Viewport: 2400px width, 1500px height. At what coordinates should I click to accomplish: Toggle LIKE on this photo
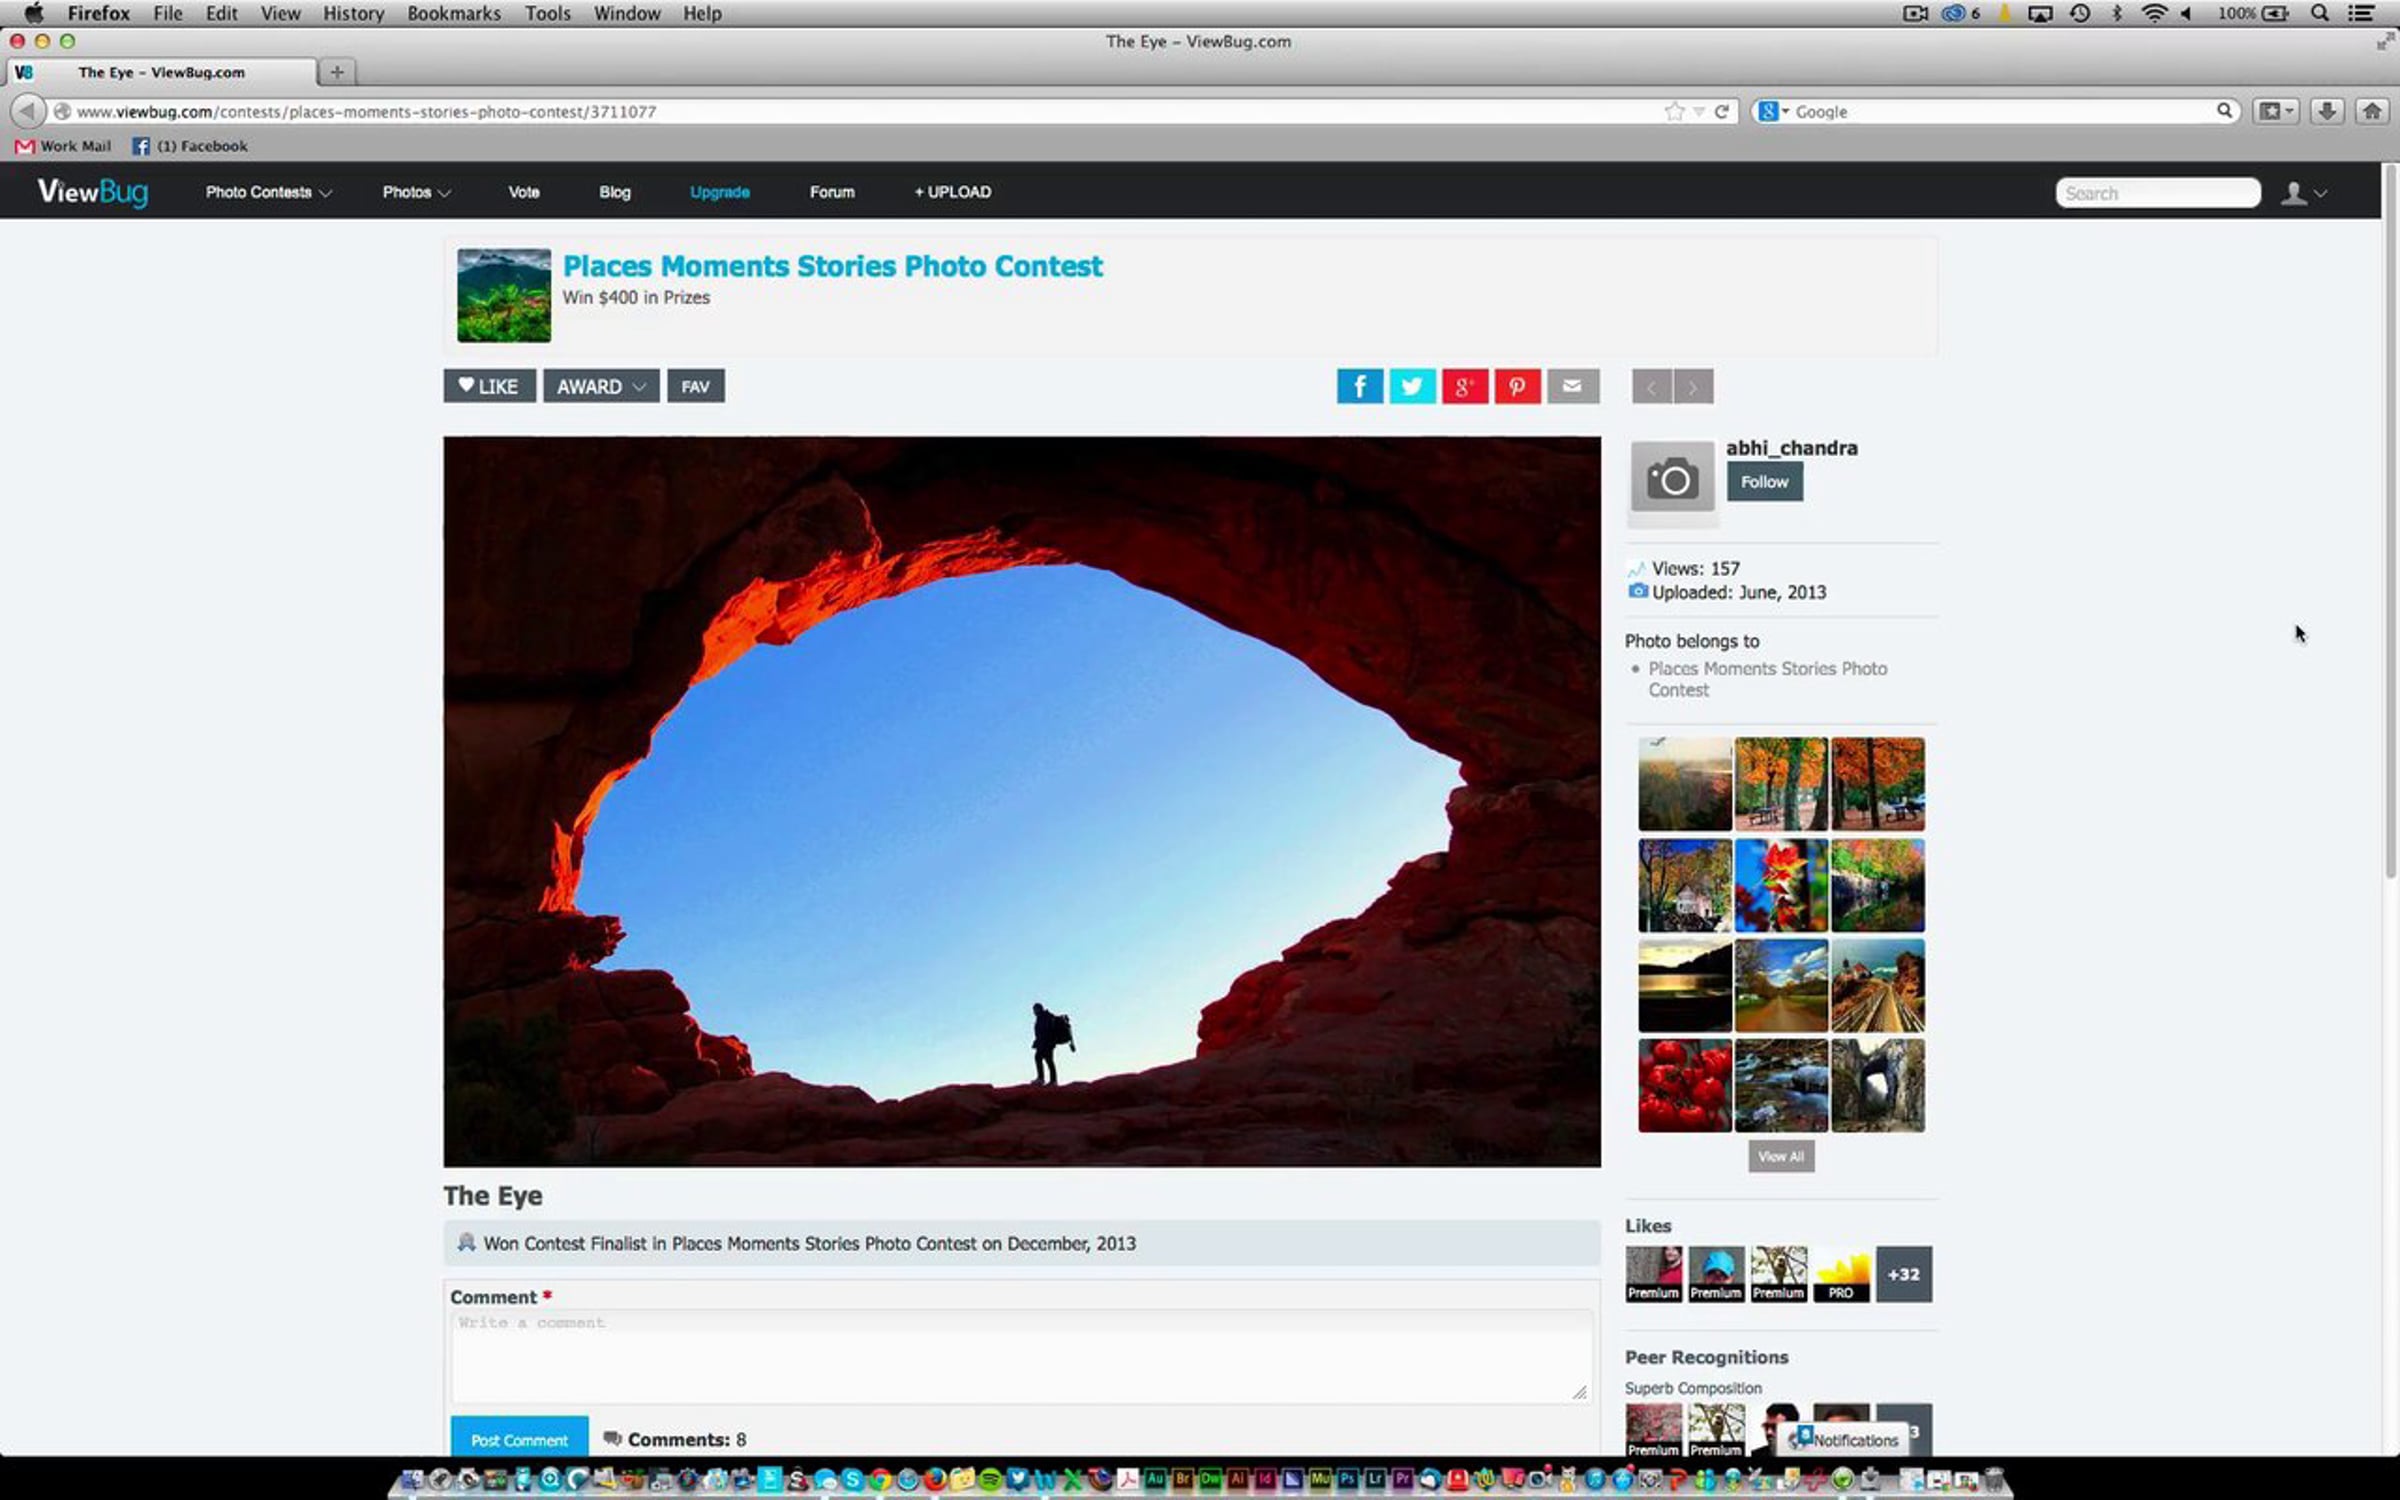[489, 386]
